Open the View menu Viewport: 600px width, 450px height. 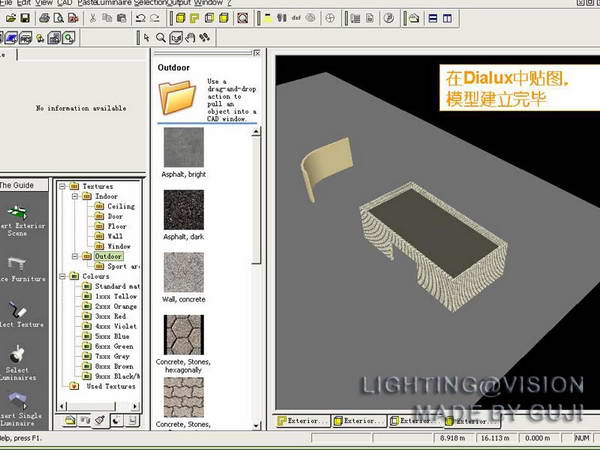click(44, 3)
